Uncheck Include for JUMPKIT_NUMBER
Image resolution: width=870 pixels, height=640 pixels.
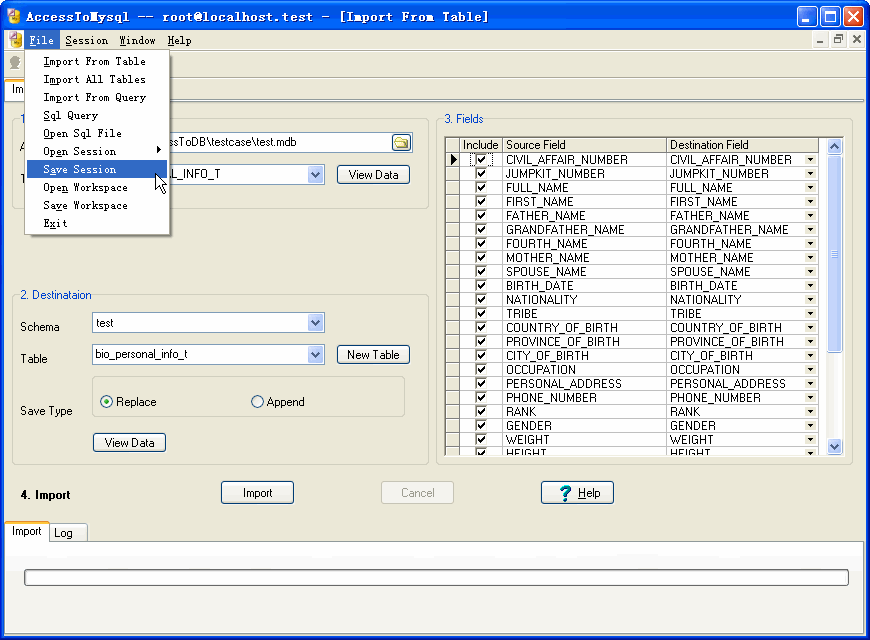(x=481, y=174)
